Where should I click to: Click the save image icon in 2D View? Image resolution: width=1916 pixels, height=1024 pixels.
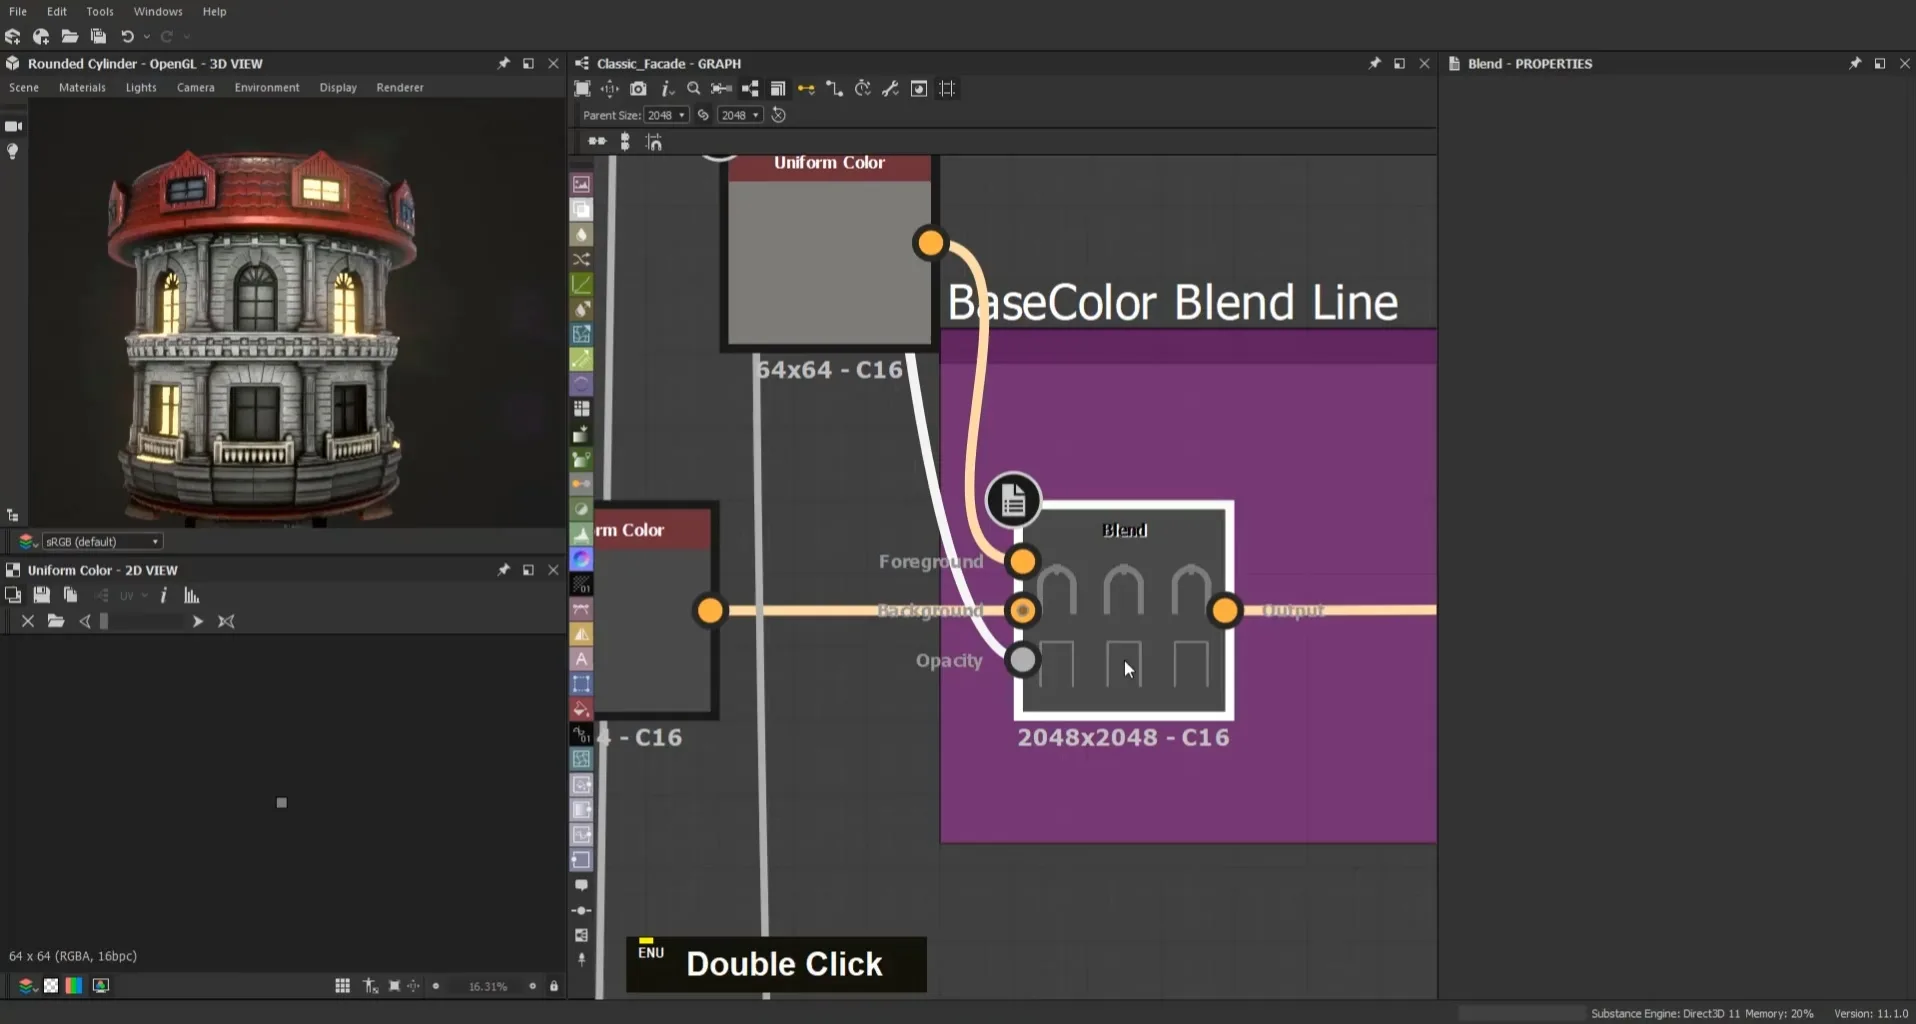click(41, 595)
